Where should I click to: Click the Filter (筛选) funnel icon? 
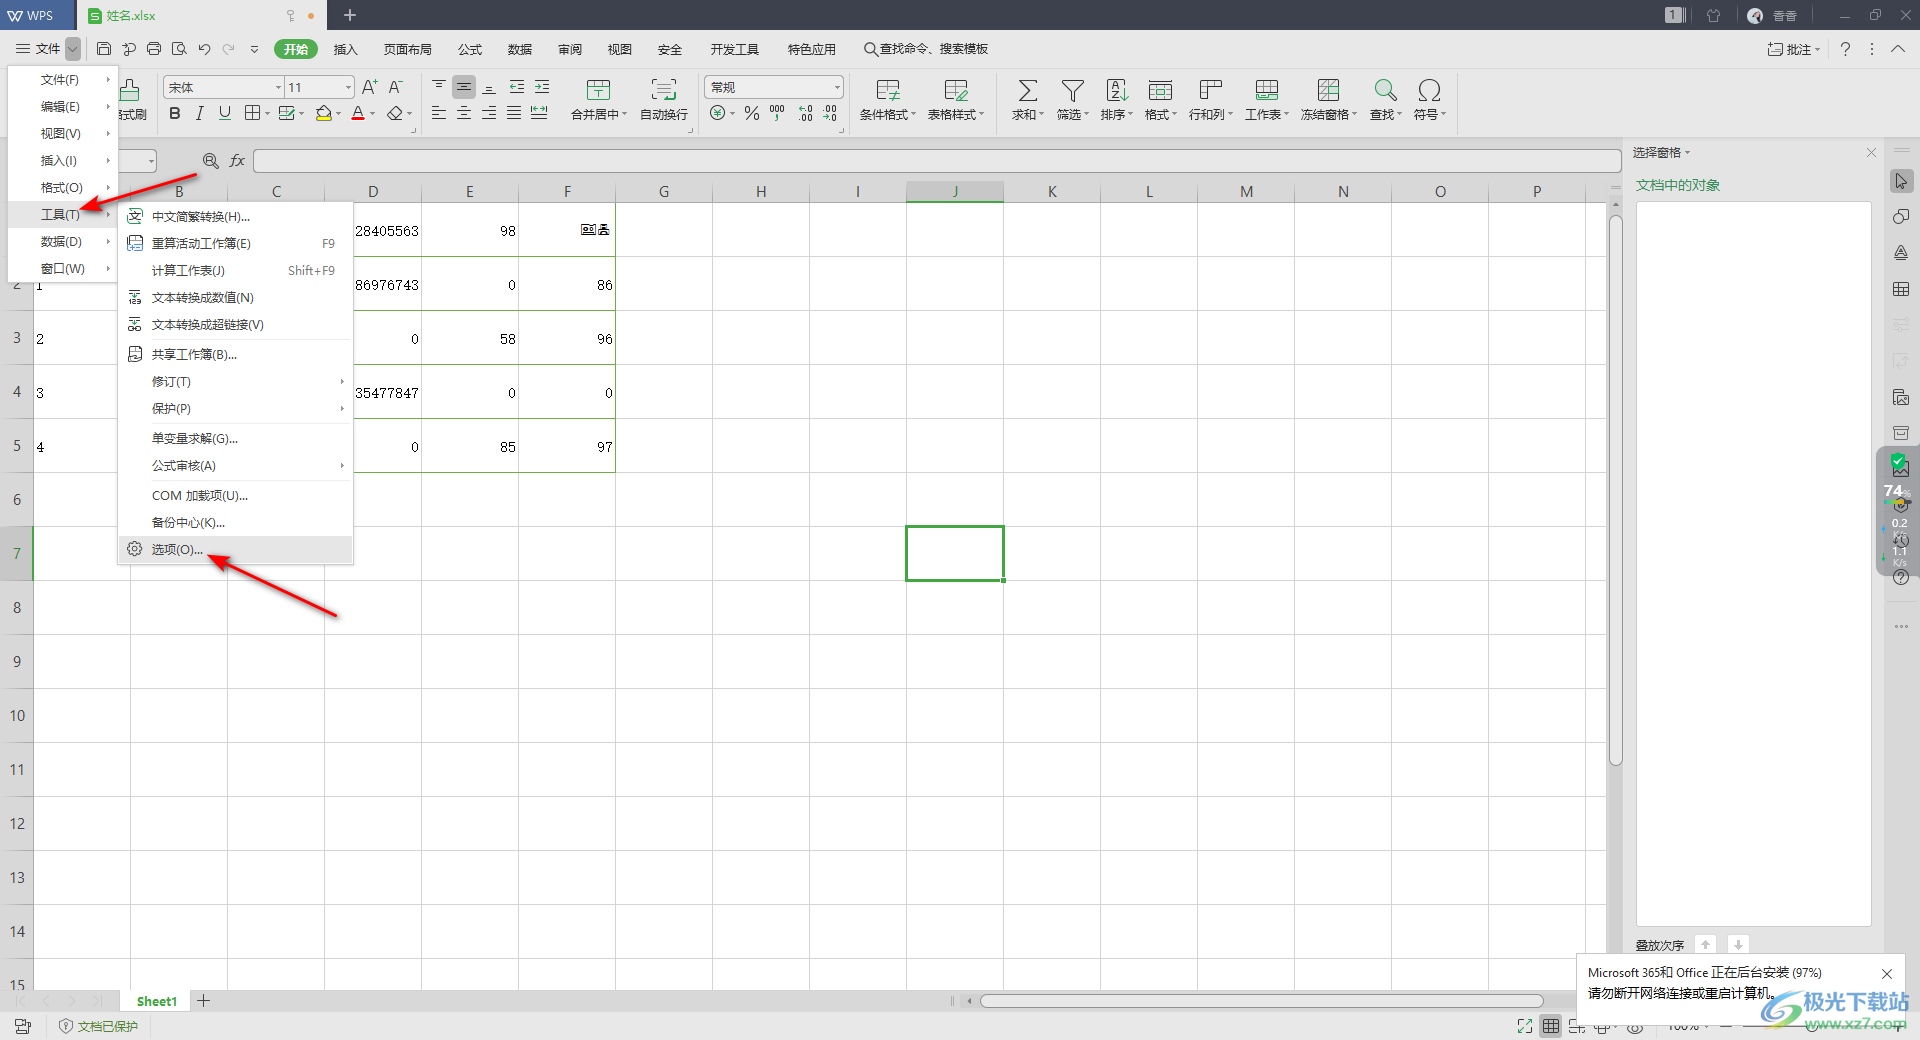1072,91
